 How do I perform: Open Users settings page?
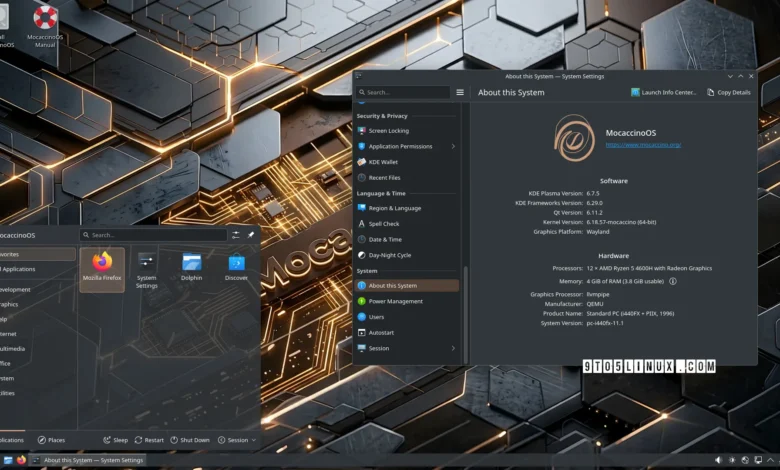click(407, 317)
